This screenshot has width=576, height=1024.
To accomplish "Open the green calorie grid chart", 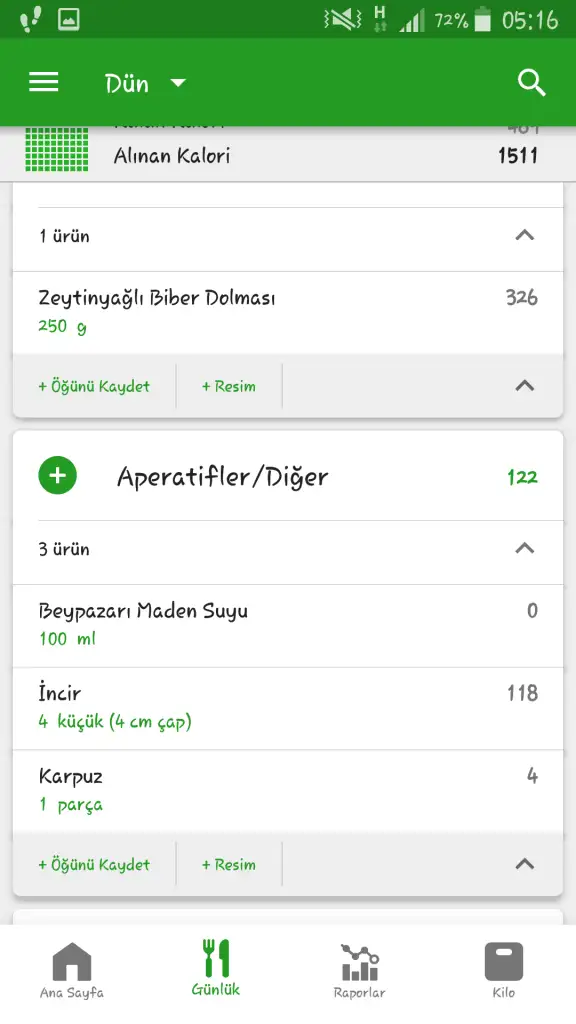I will tap(57, 150).
